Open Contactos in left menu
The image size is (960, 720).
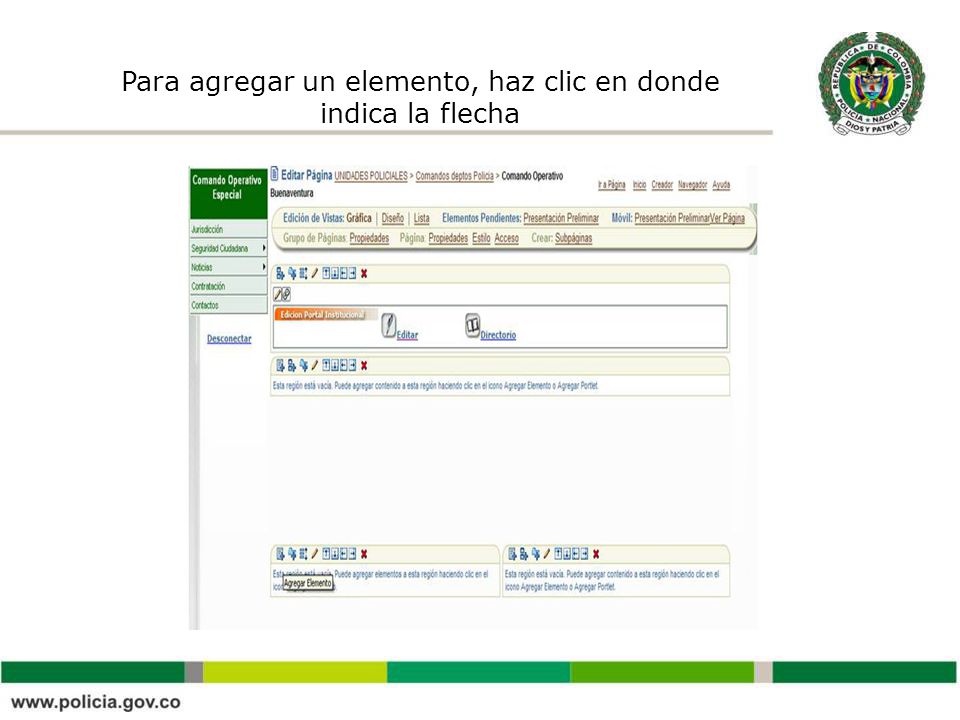[x=204, y=306]
